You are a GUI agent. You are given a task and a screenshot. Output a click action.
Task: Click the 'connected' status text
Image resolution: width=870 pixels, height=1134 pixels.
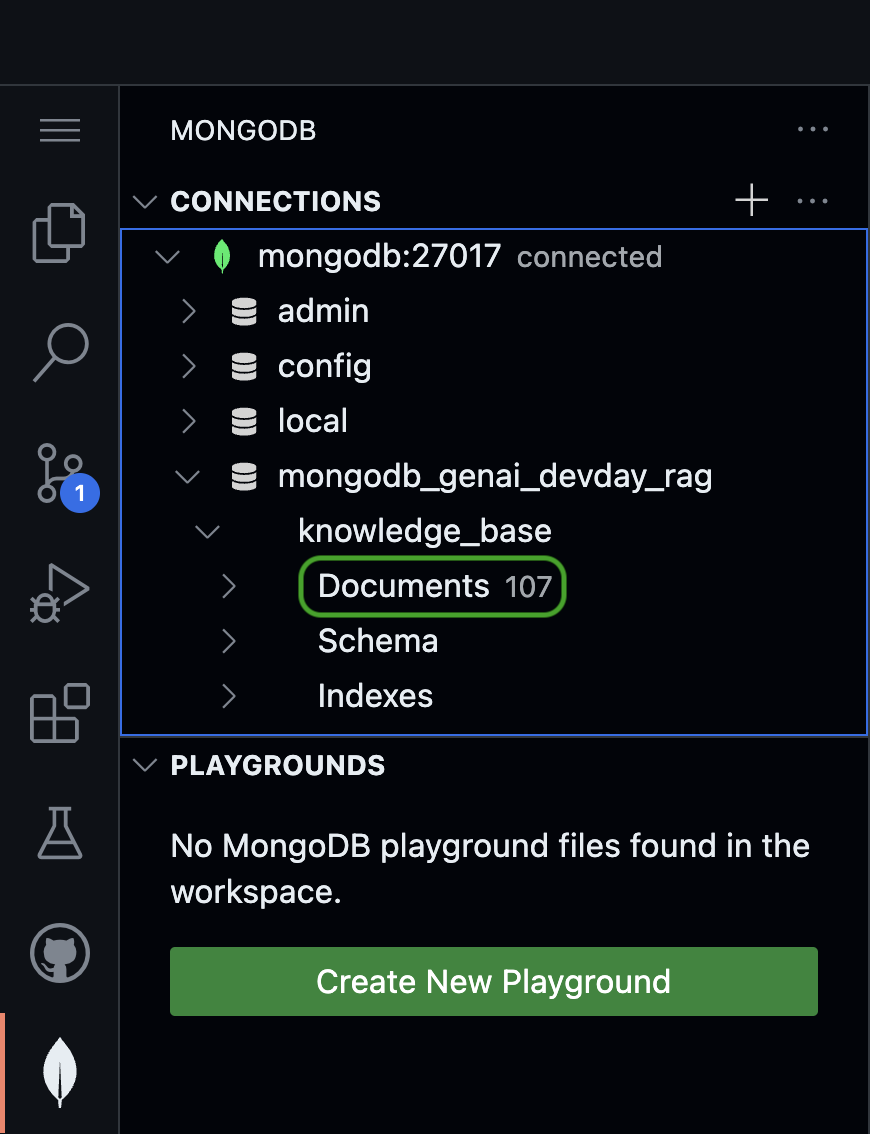pos(589,257)
